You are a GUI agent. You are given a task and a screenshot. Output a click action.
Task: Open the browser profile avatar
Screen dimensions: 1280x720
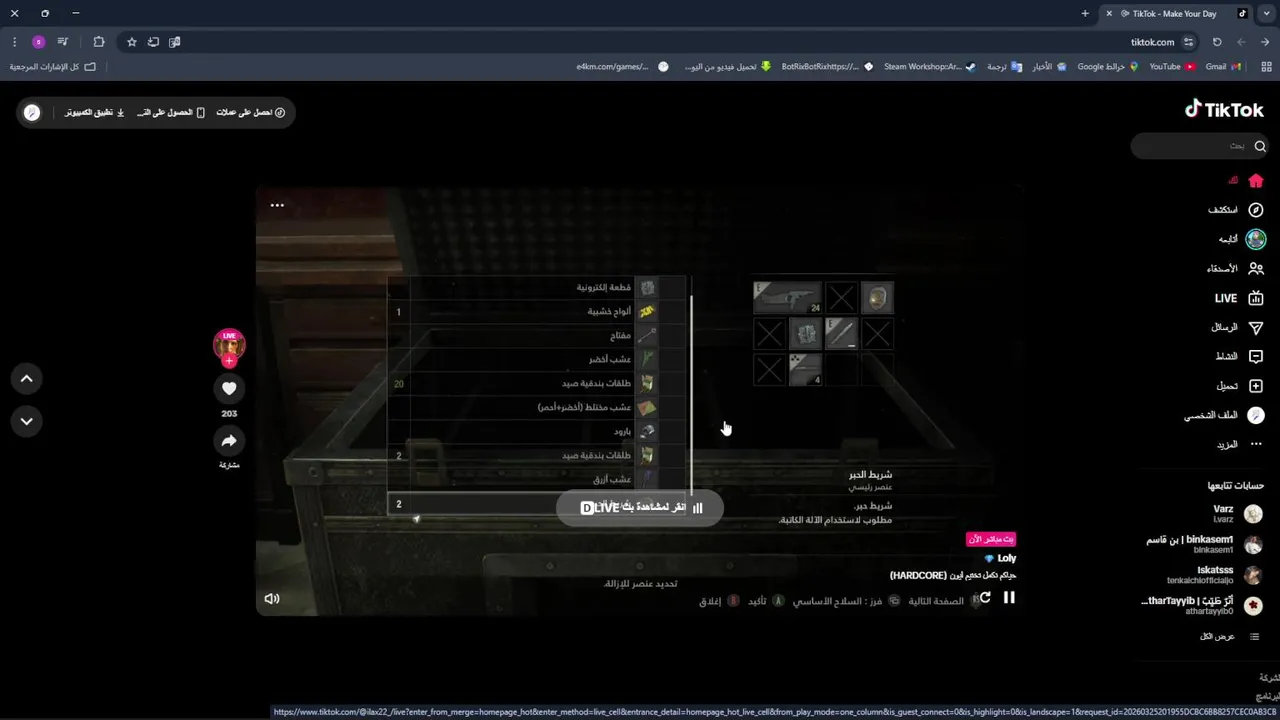(38, 42)
